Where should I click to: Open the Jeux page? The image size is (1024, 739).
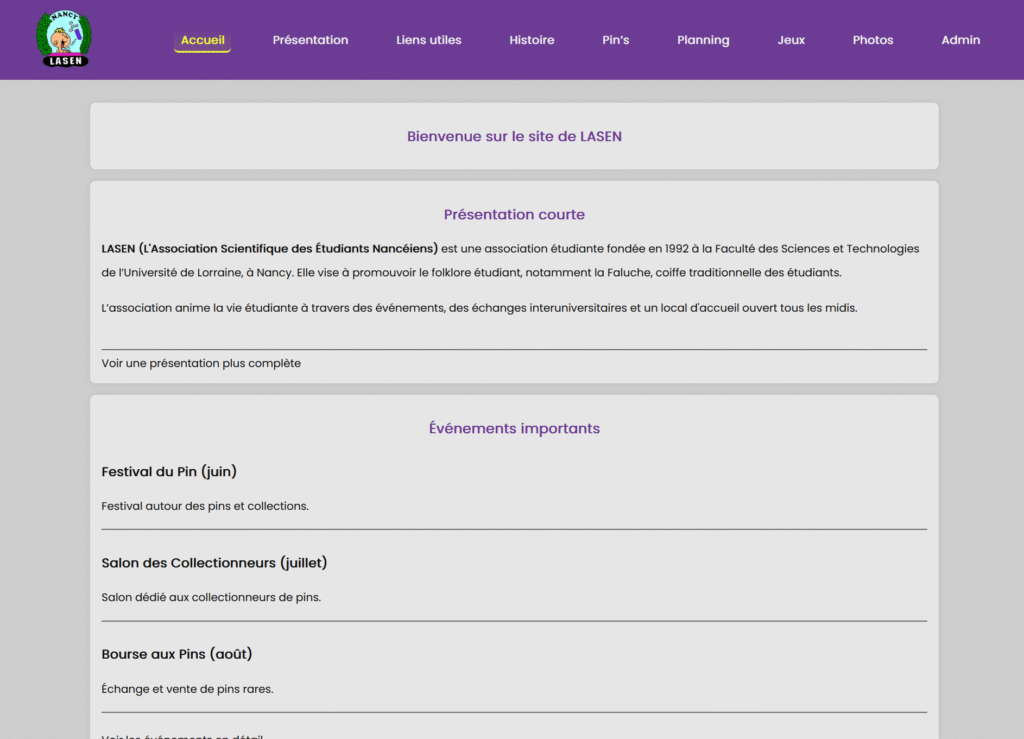pyautogui.click(x=790, y=40)
